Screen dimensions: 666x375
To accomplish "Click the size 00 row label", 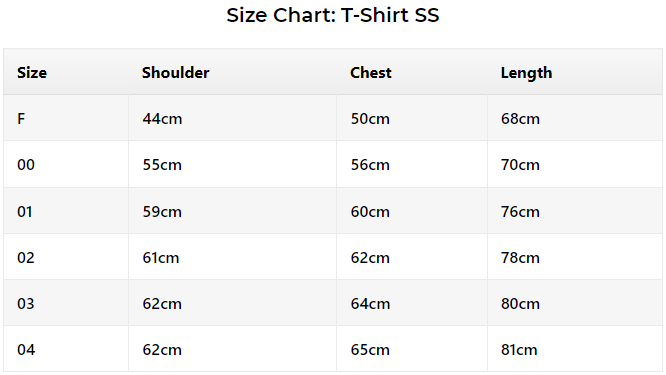I will (x=25, y=165).
